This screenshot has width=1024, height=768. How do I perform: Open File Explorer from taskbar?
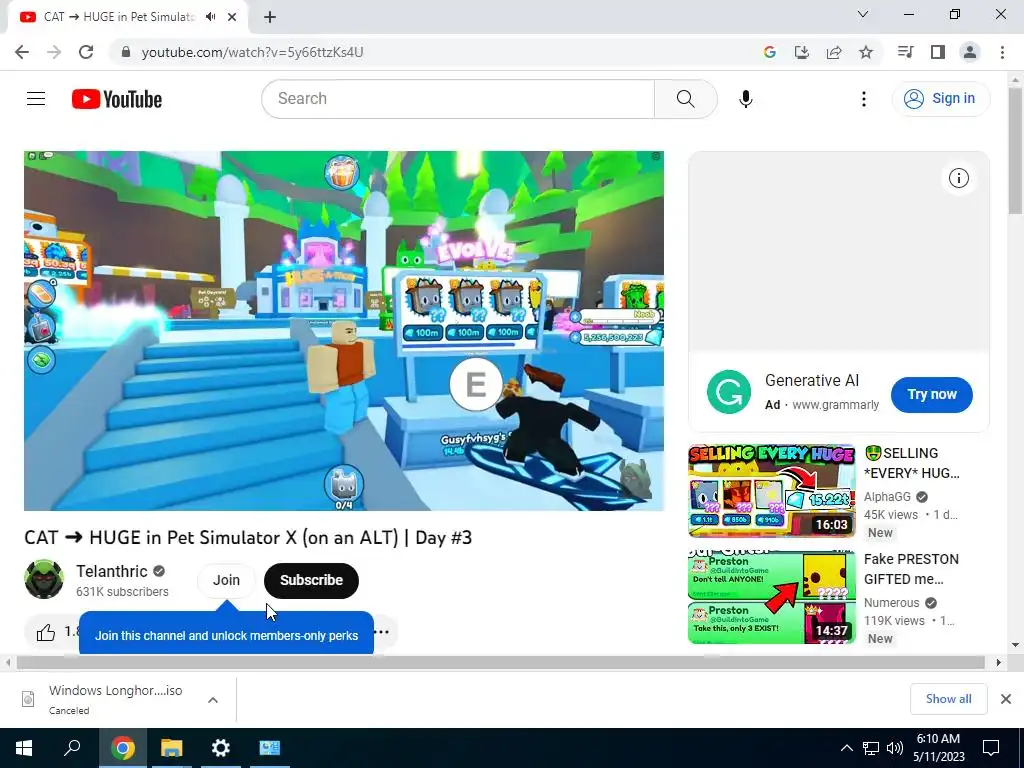[x=171, y=748]
